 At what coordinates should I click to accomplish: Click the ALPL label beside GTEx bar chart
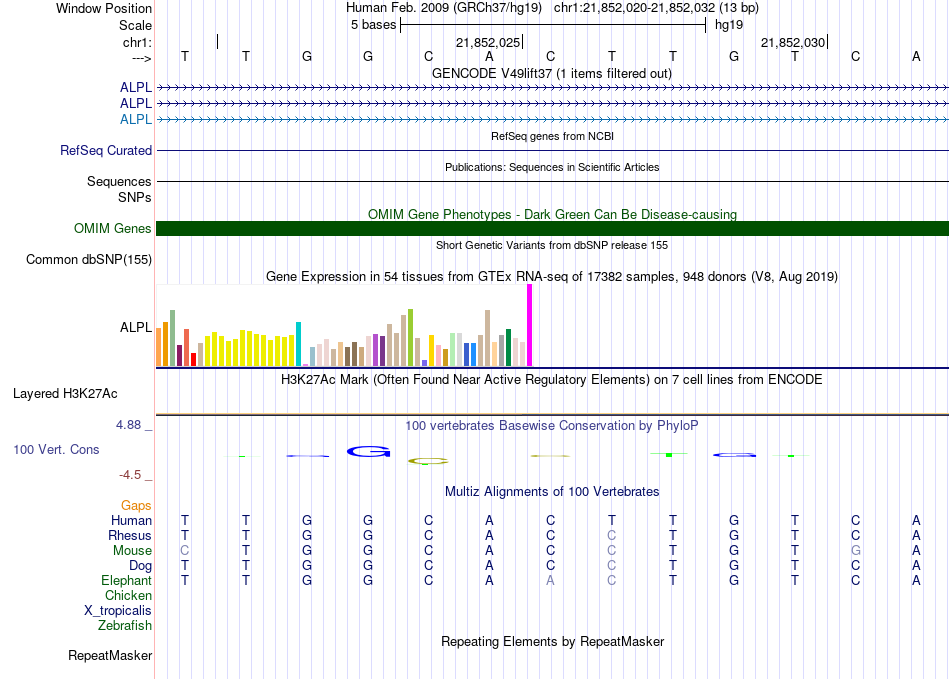136,327
